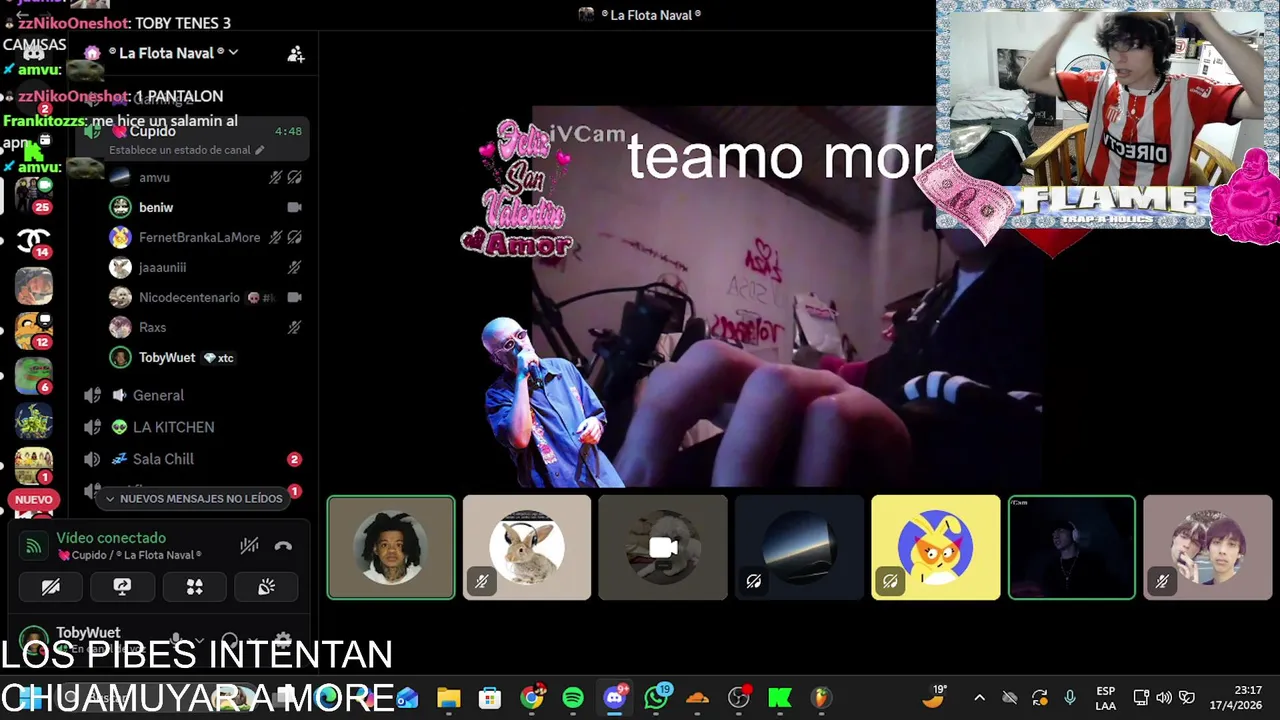Click the energy saver leaf tray icon
Screen dimensions: 1280x720
point(1187,698)
